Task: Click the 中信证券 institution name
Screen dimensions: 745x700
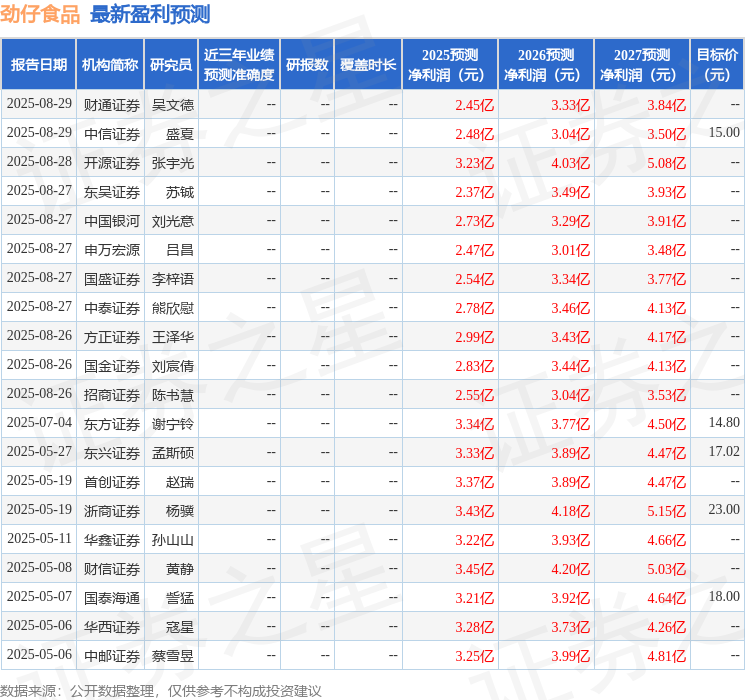Action: [112, 133]
